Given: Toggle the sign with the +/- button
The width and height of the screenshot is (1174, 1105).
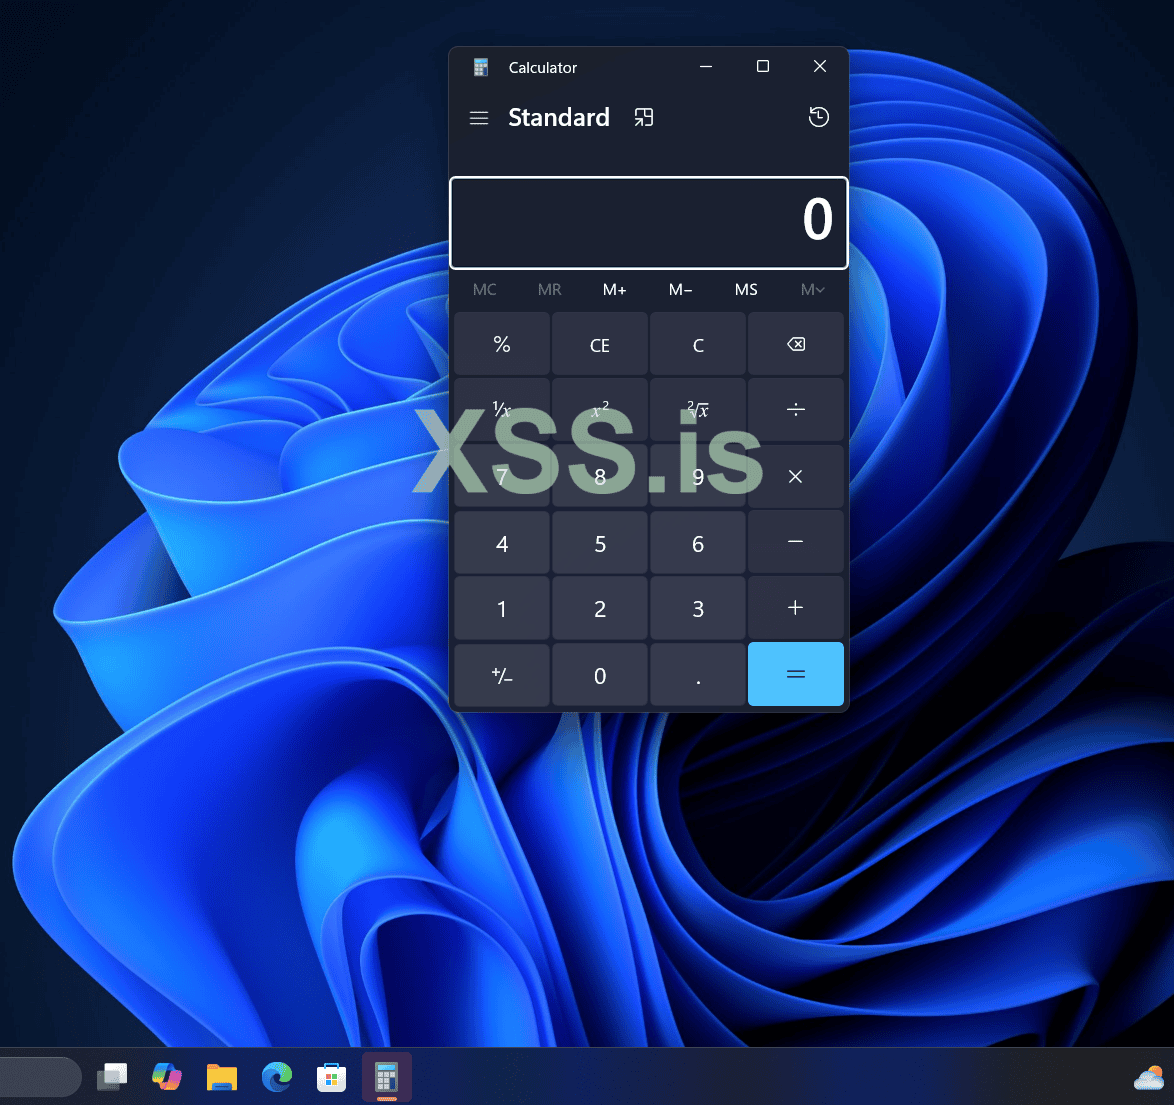Looking at the screenshot, I should click(x=501, y=675).
